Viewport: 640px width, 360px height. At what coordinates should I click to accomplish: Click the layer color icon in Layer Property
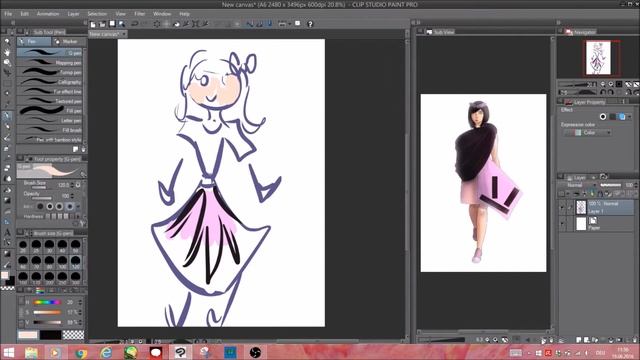tap(622, 117)
